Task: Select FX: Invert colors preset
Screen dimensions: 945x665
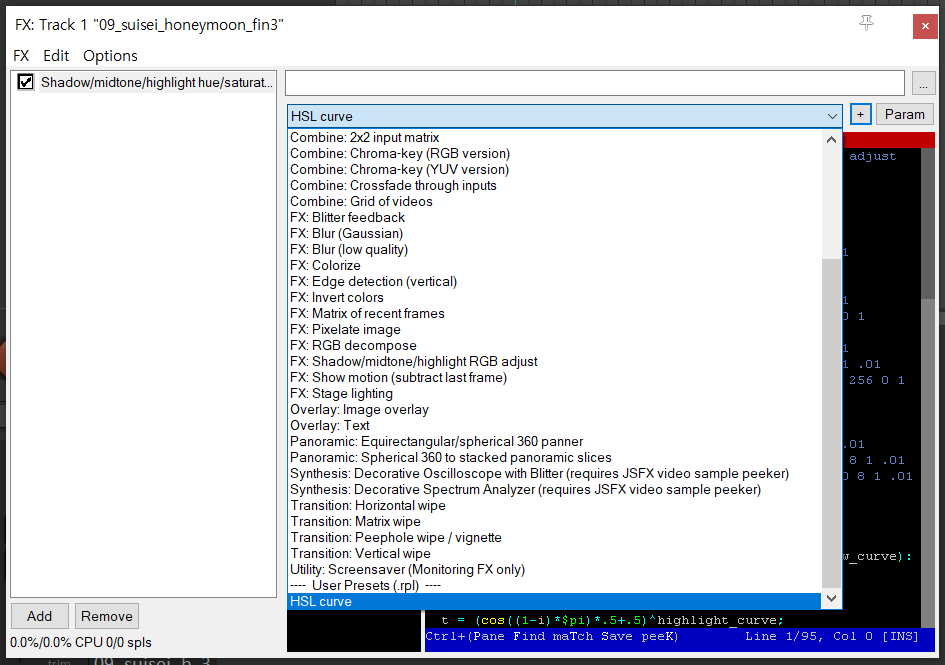Action: click(554, 297)
